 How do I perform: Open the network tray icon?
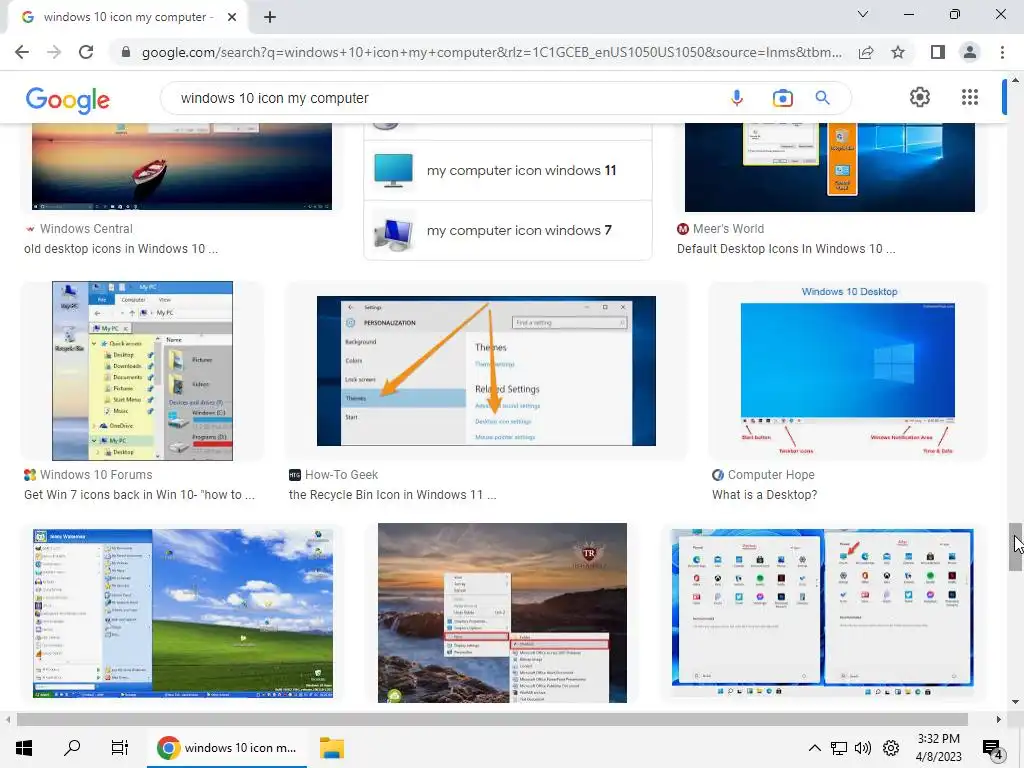(x=839, y=748)
